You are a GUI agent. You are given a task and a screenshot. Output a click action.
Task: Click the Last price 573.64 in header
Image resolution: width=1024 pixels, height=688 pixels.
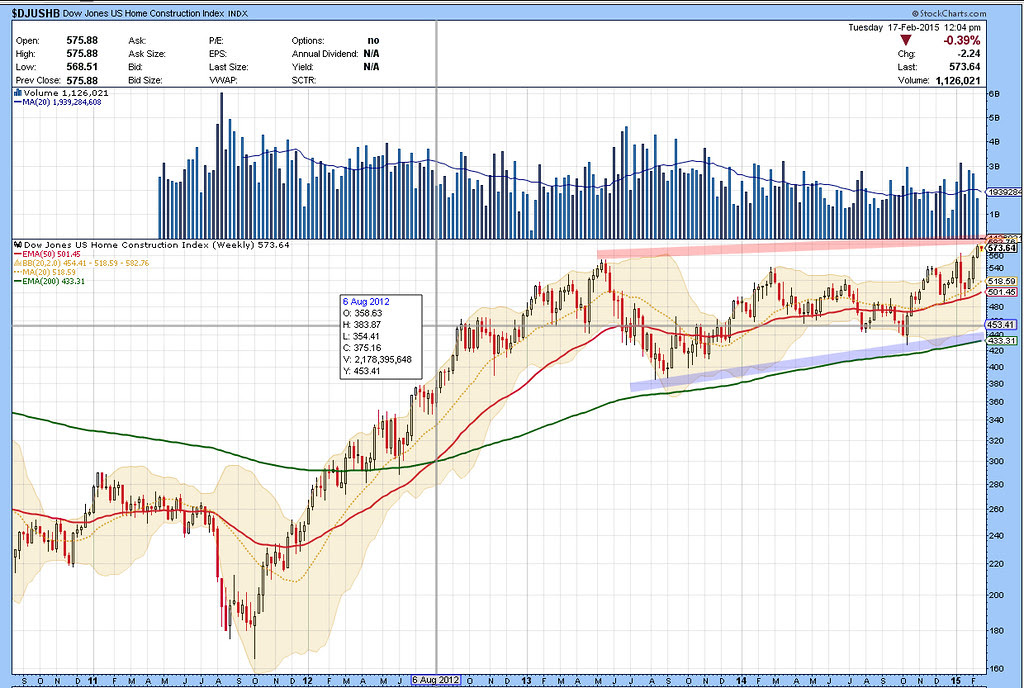[x=965, y=67]
